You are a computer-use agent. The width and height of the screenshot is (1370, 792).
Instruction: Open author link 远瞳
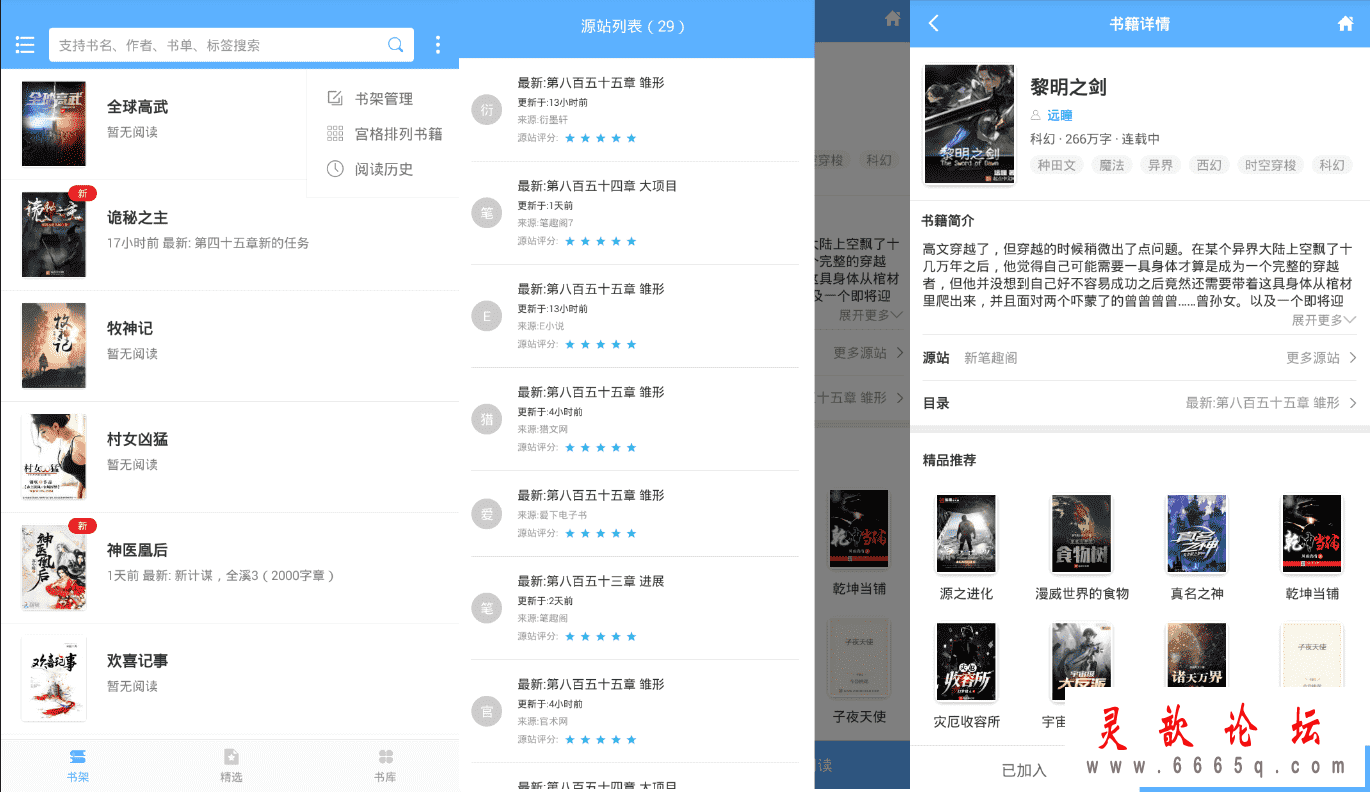1060,115
